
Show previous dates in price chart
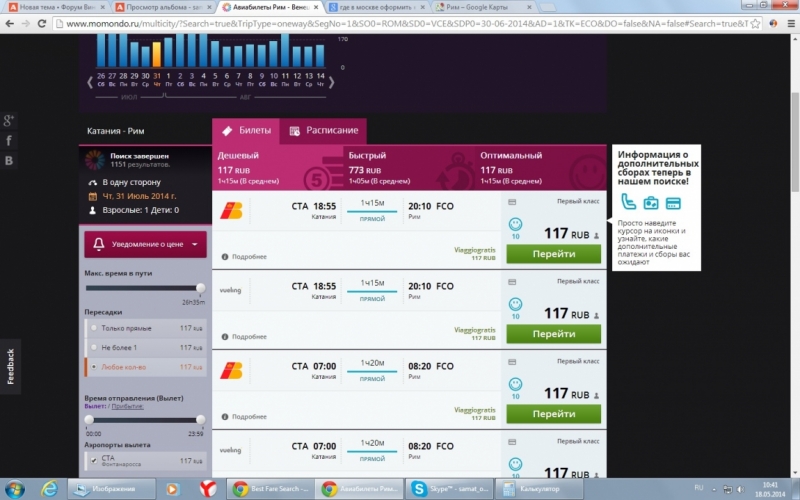(90, 82)
